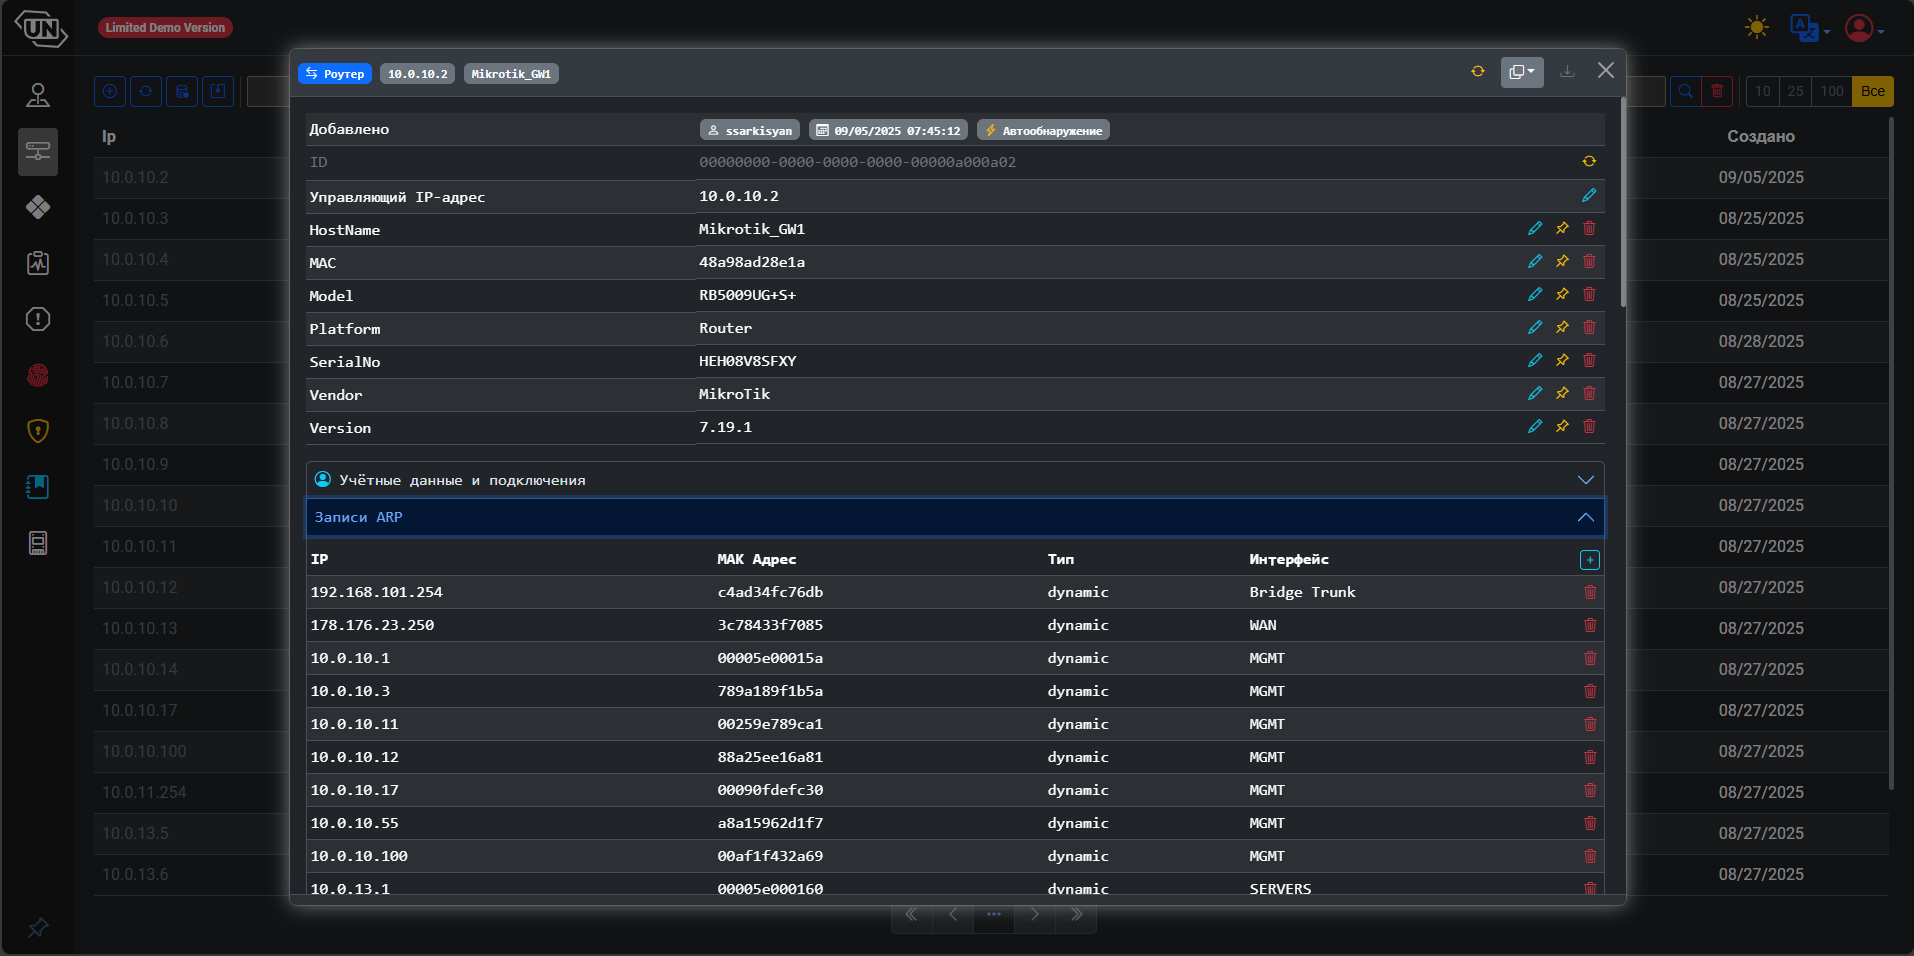Image resolution: width=1914 pixels, height=956 pixels.
Task: Click the red trash button in main toolbar
Action: click(x=1717, y=91)
